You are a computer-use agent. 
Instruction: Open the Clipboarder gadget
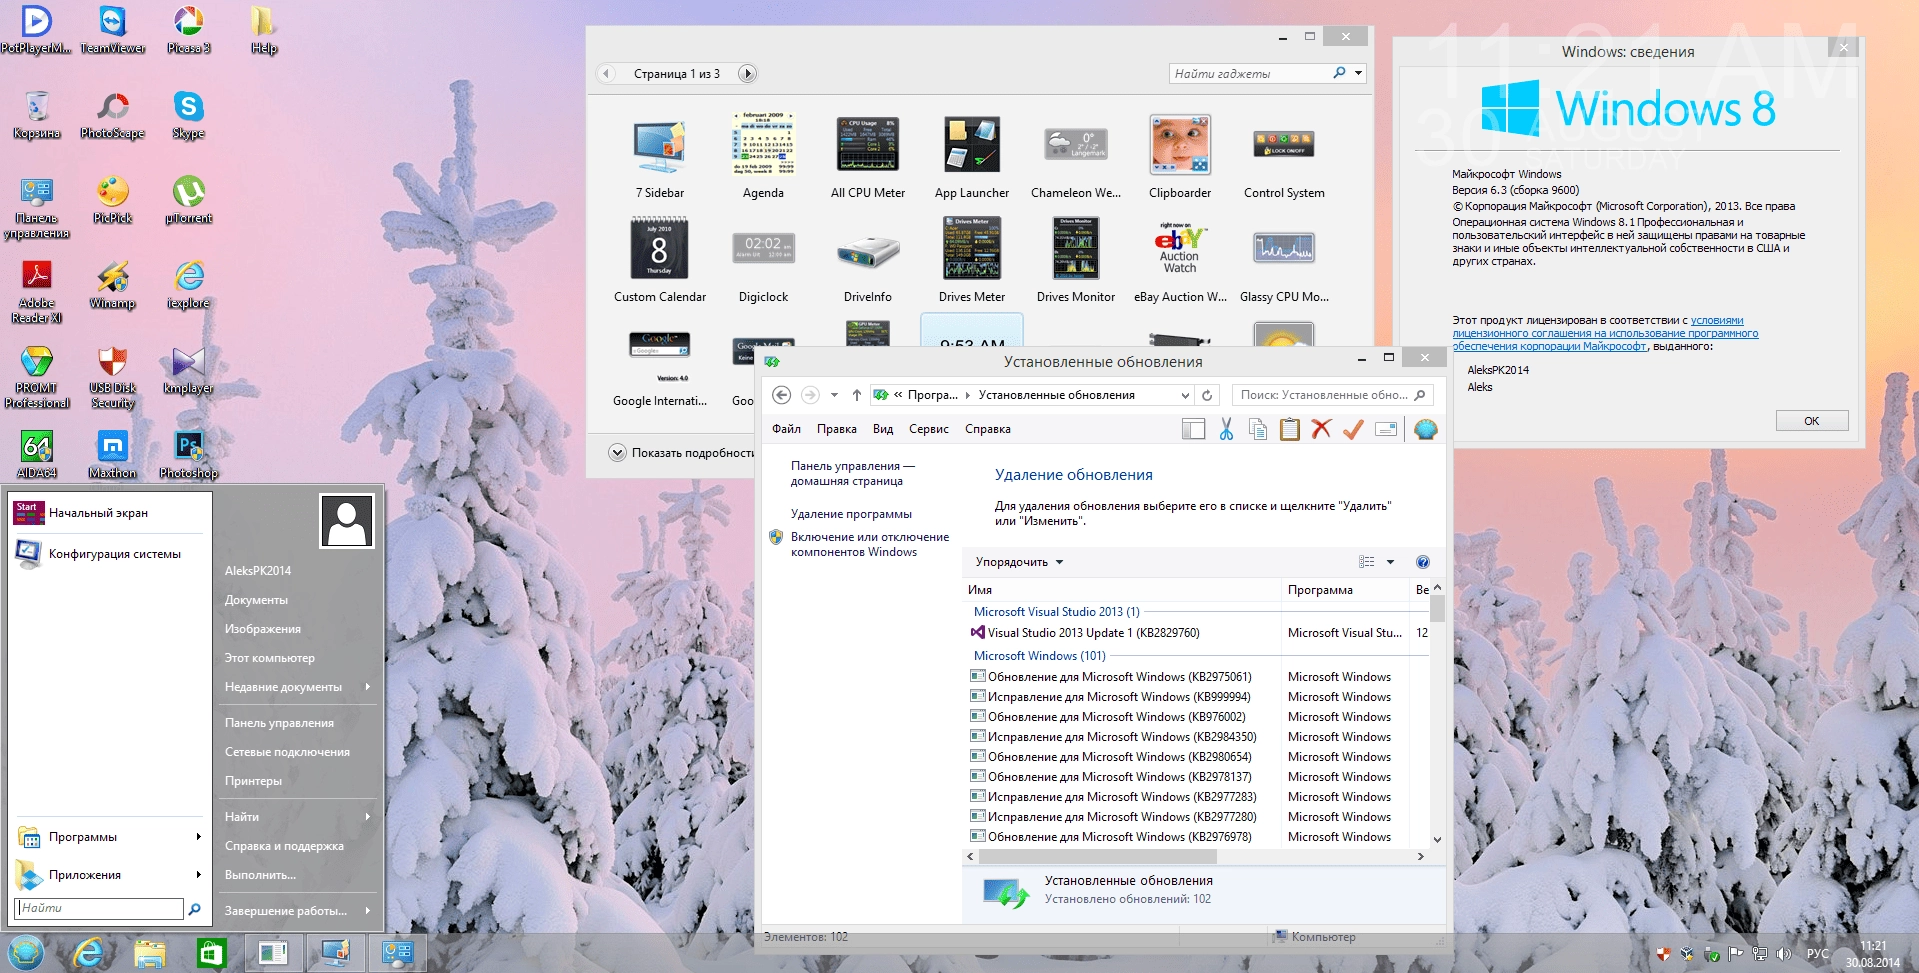tap(1179, 157)
